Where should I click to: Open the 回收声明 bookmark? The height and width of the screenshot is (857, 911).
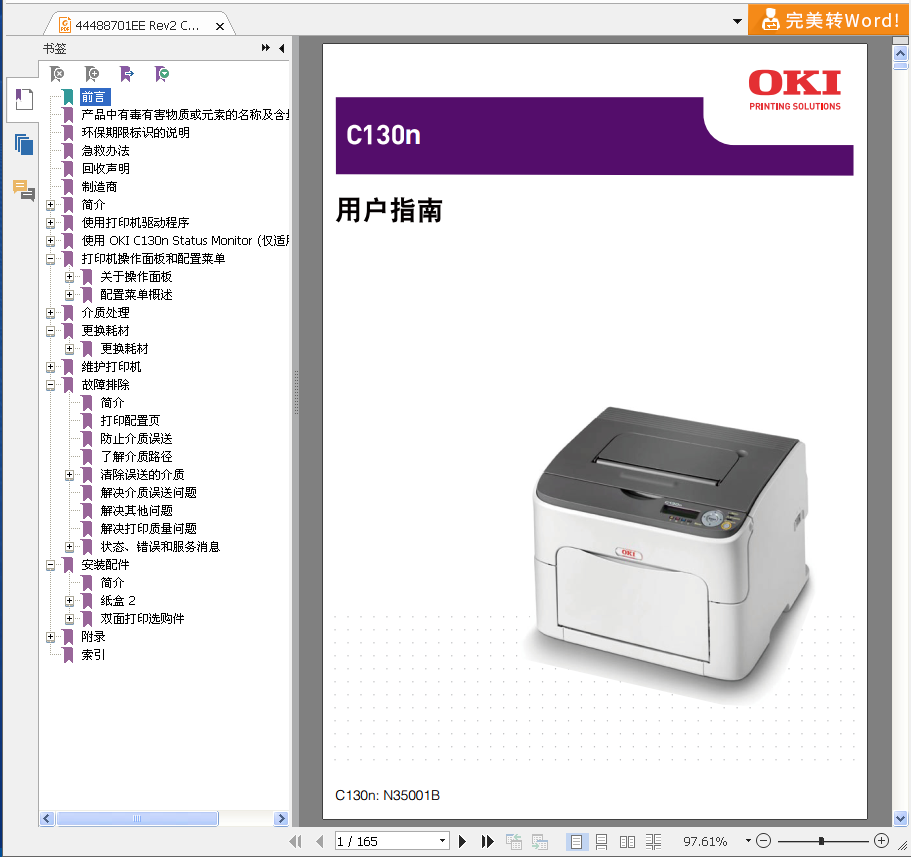(x=106, y=168)
